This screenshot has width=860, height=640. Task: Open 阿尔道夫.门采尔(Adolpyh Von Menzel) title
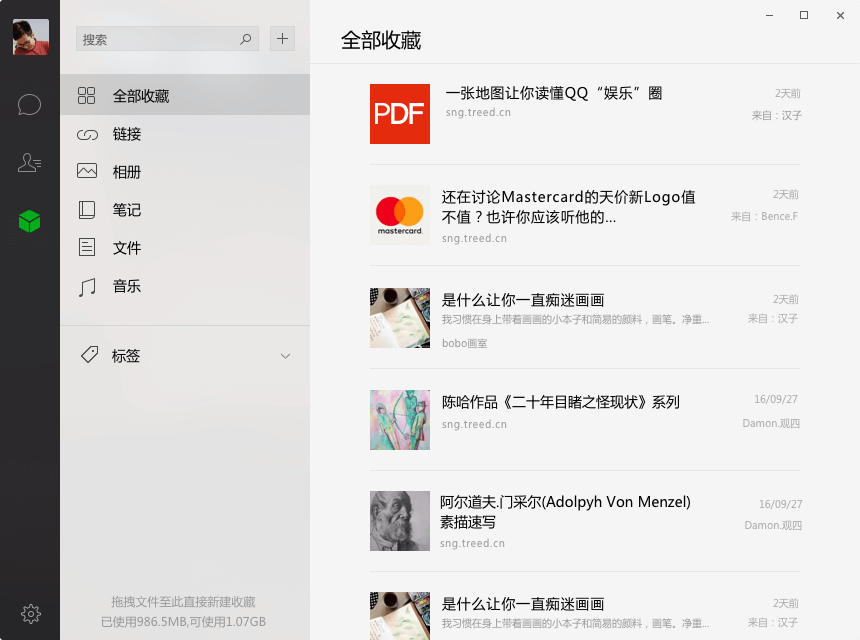click(565, 512)
